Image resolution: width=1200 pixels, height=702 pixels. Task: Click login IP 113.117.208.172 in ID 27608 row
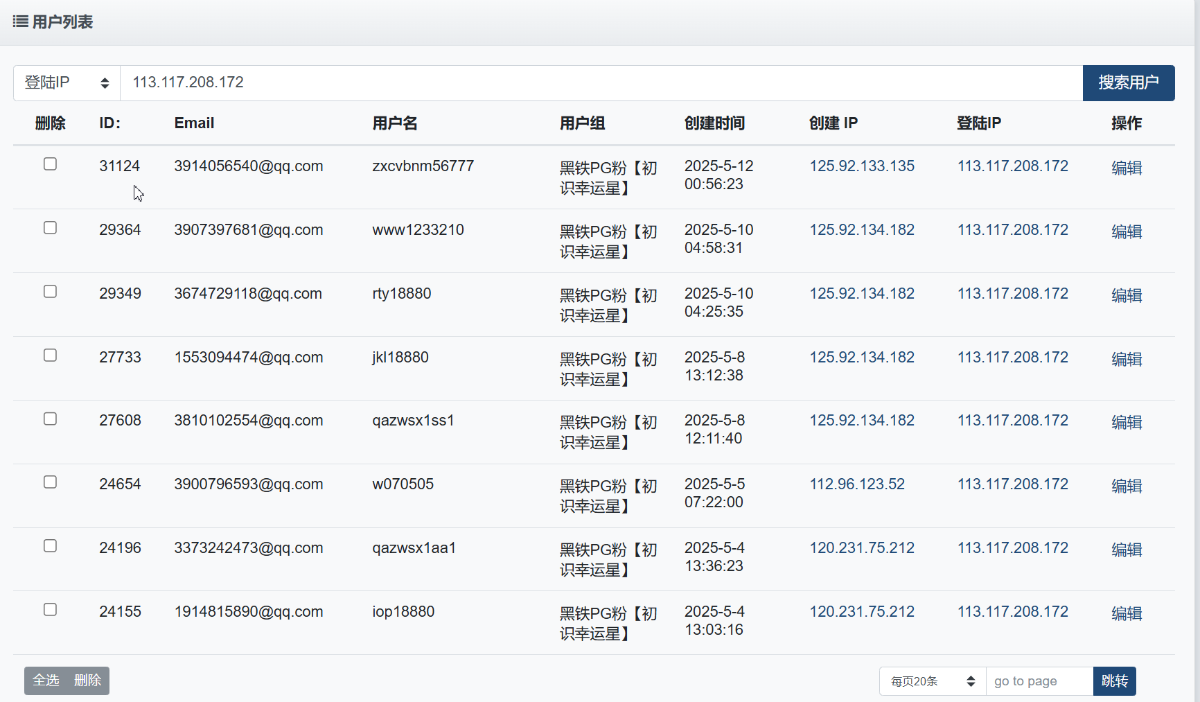[1013, 421]
